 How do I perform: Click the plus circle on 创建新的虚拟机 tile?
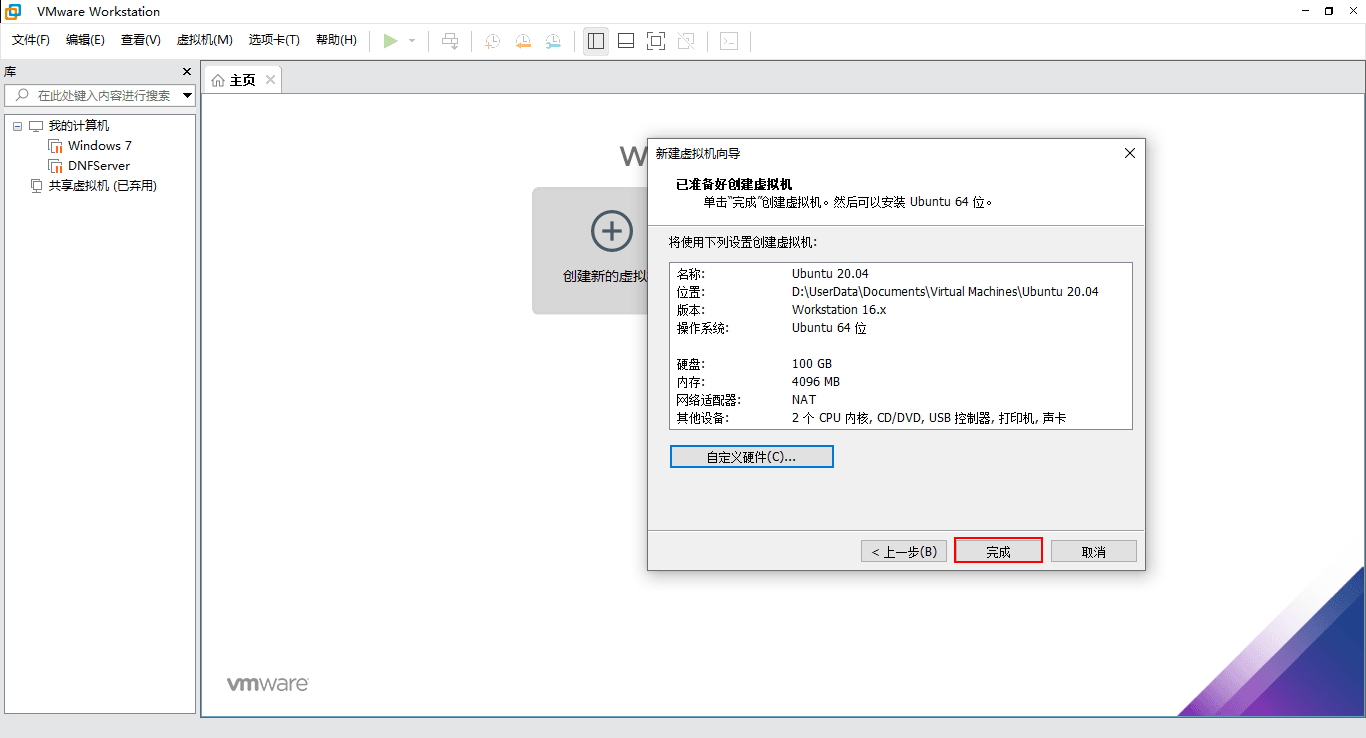(x=612, y=231)
